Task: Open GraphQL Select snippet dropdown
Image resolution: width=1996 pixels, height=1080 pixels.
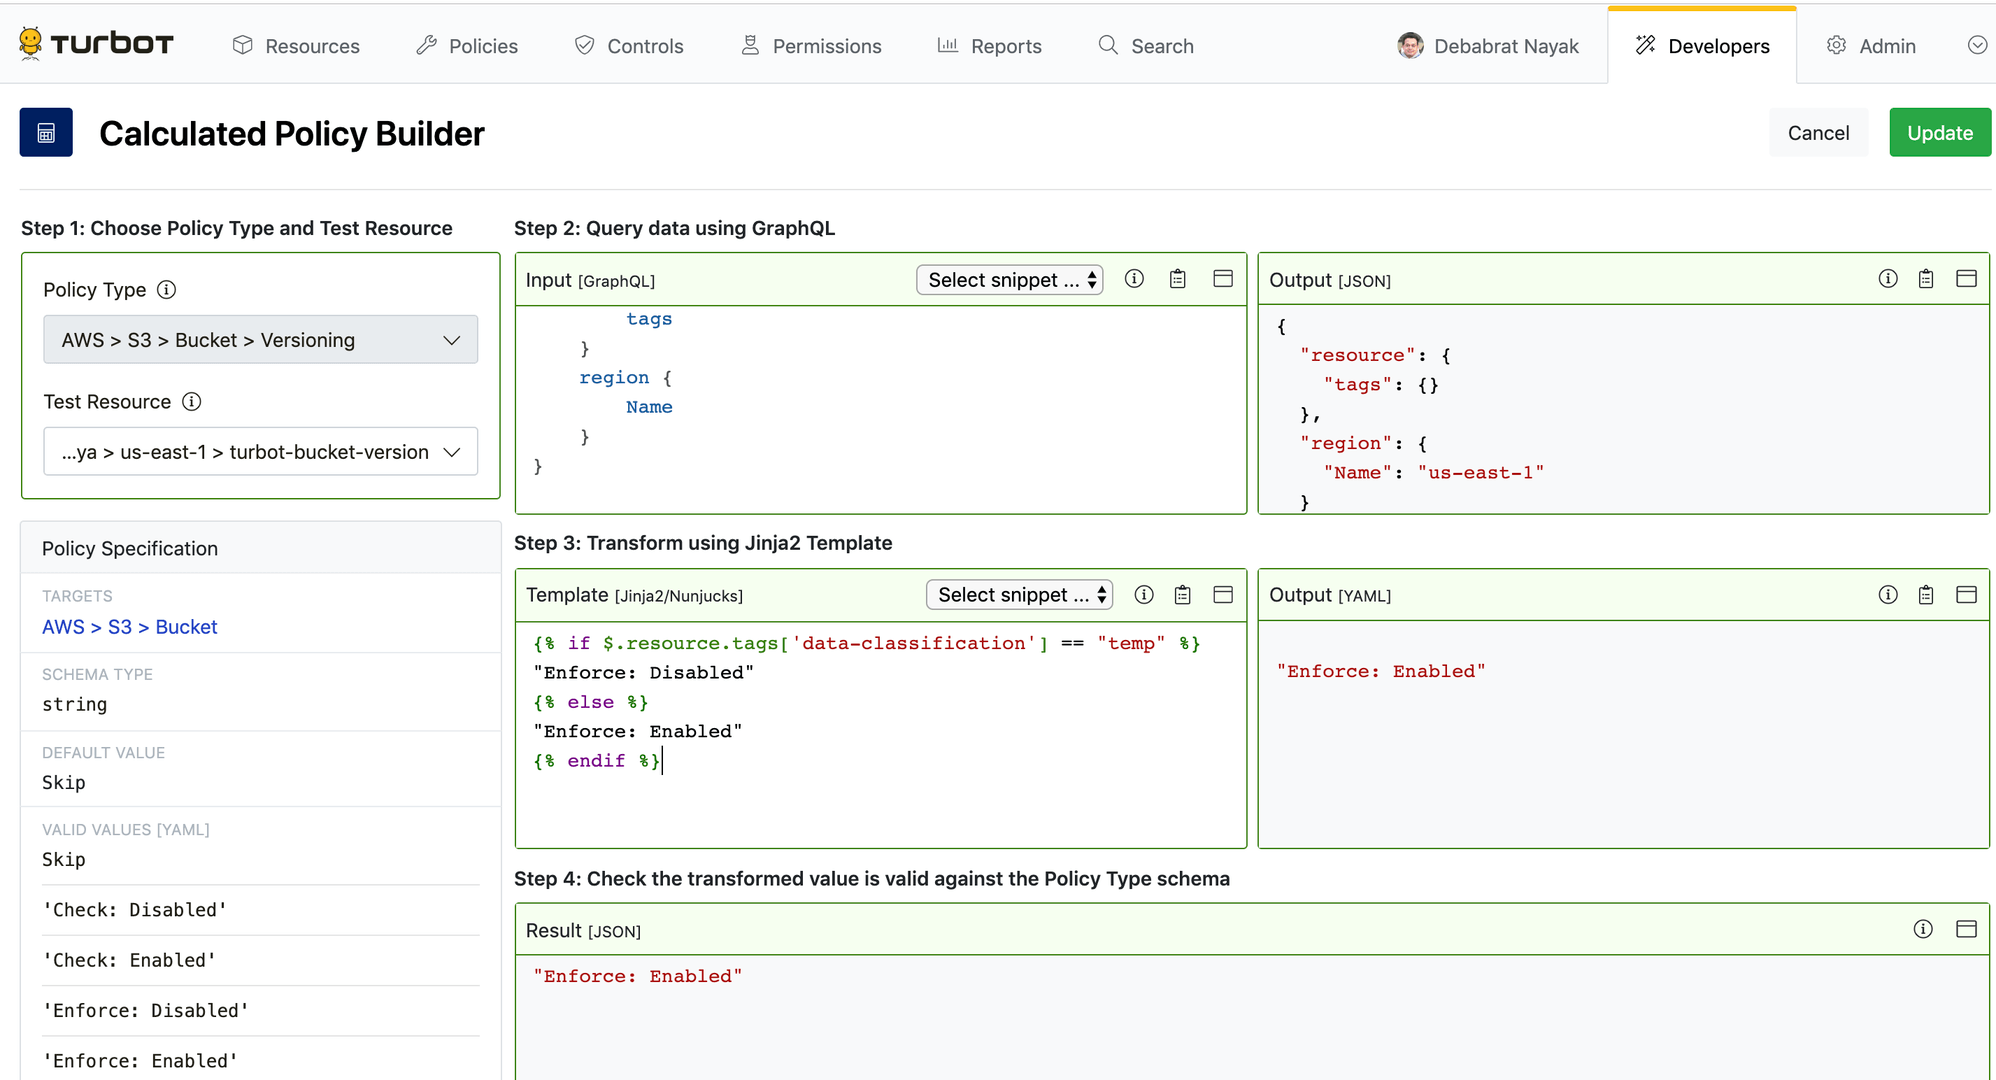Action: [x=1009, y=280]
